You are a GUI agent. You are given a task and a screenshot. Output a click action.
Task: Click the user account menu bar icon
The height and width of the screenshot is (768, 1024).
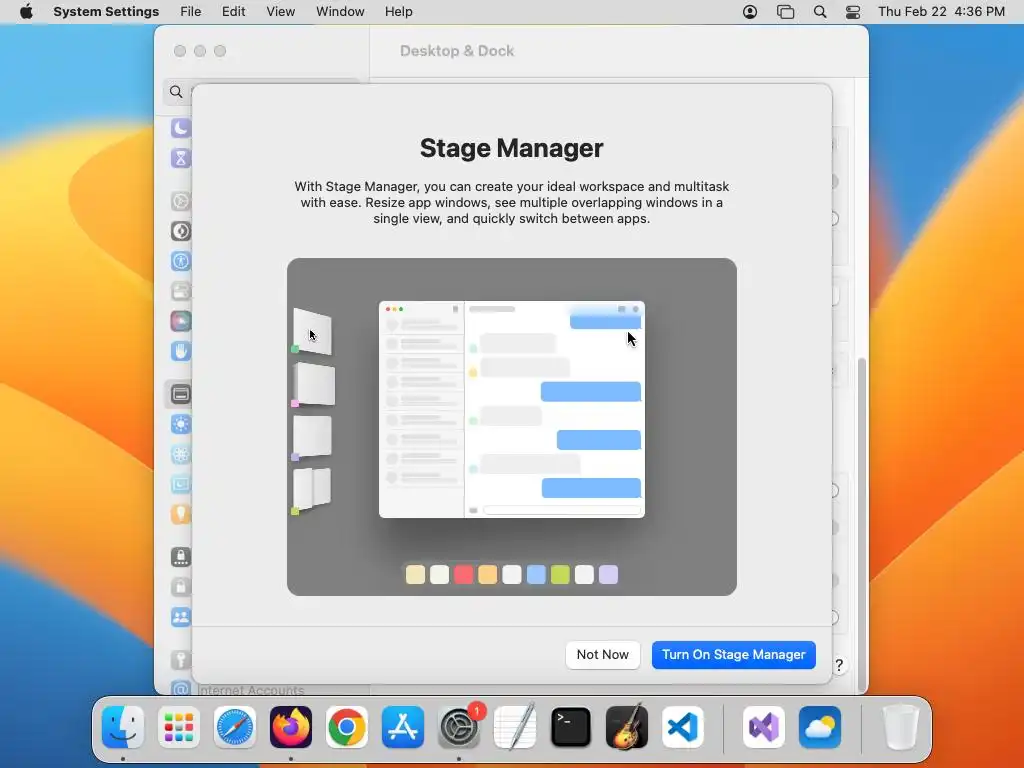point(750,12)
